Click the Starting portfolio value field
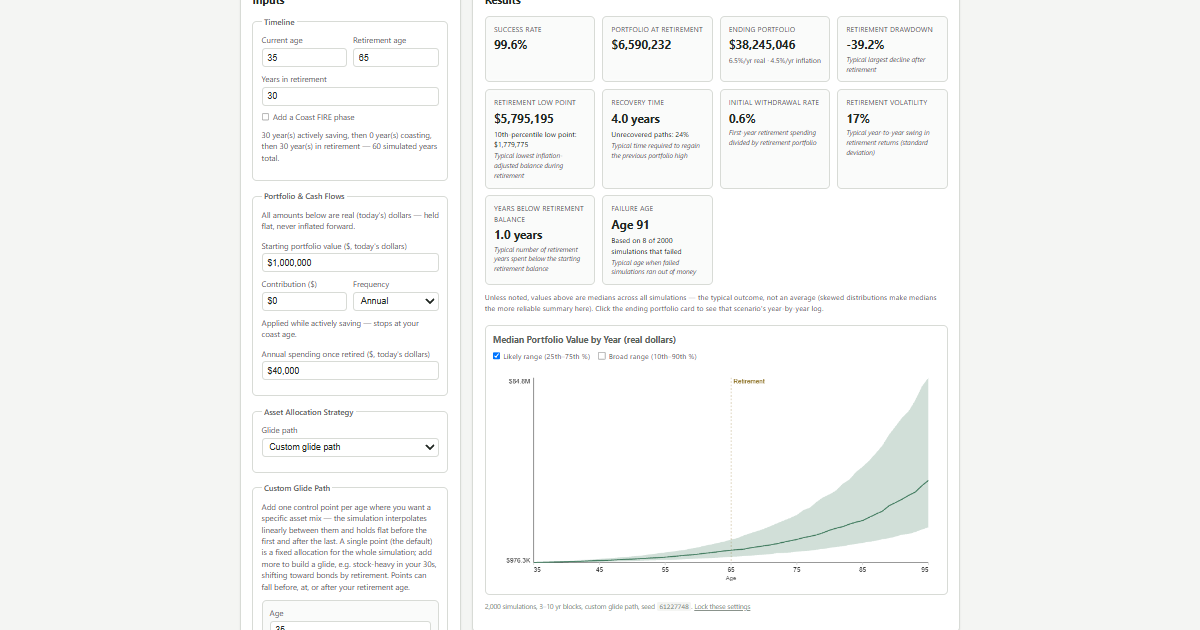Viewport: 1200px width, 630px height. click(x=350, y=263)
